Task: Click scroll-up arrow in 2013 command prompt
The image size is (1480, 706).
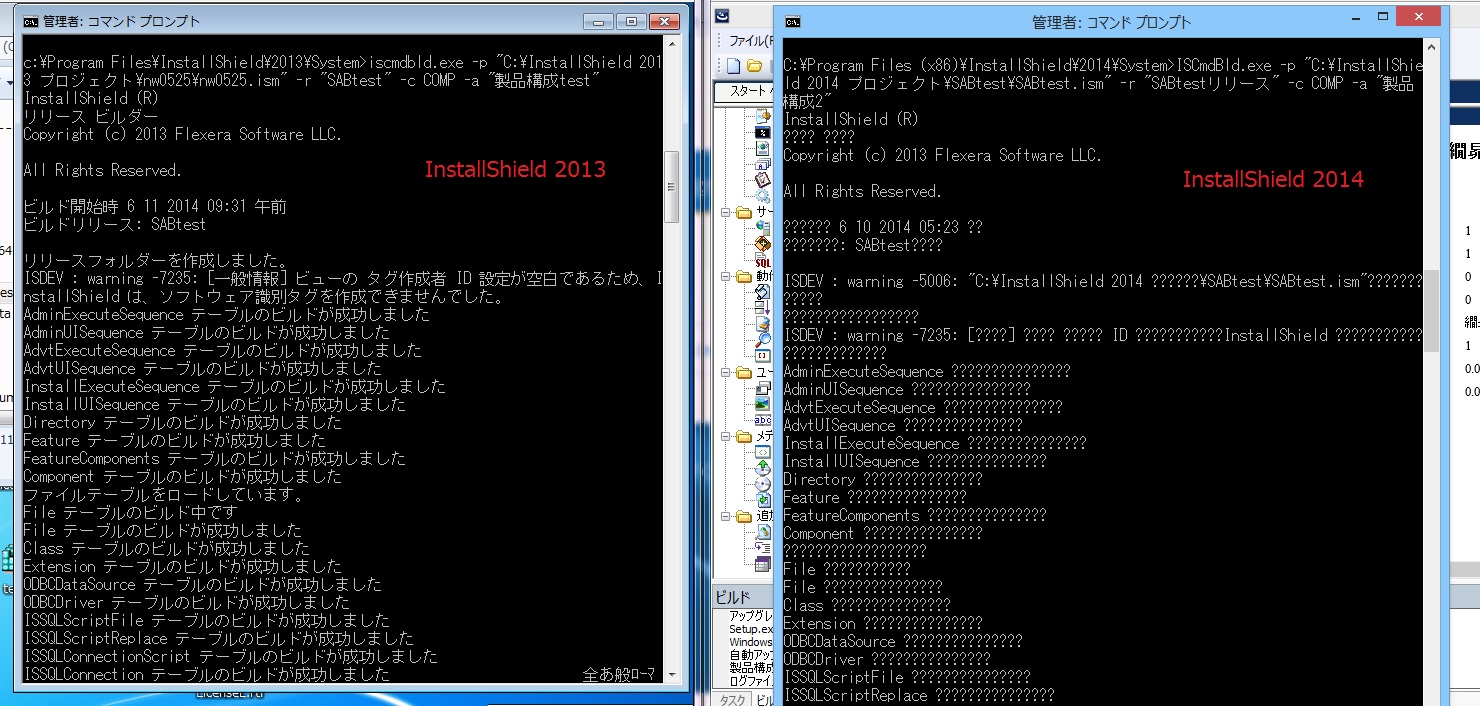Action: tap(672, 46)
